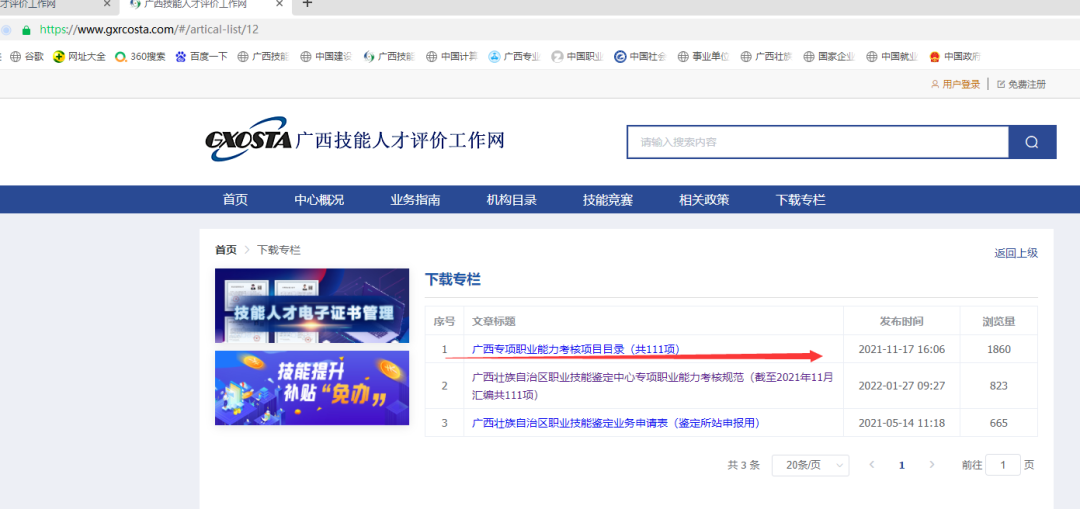Click the search magnifier button
Image resolution: width=1080 pixels, height=509 pixels.
(1032, 142)
